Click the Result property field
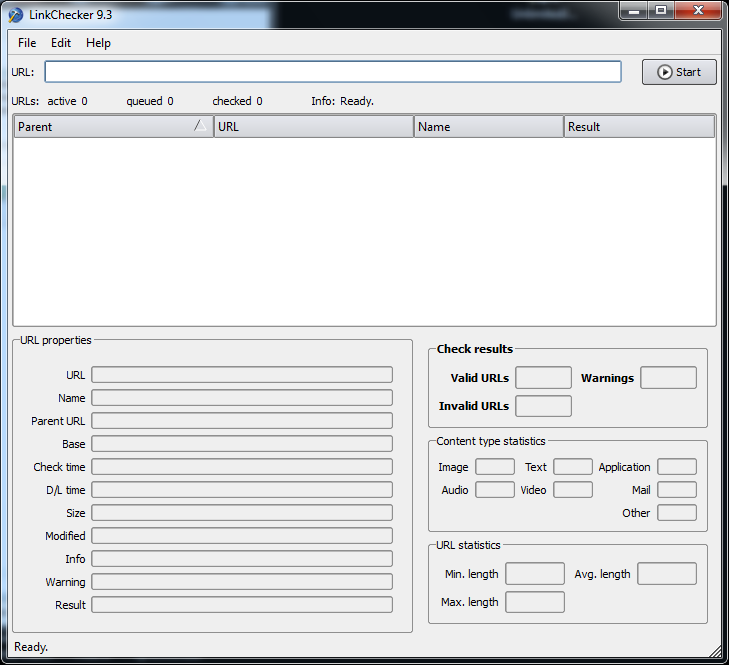 pos(242,605)
